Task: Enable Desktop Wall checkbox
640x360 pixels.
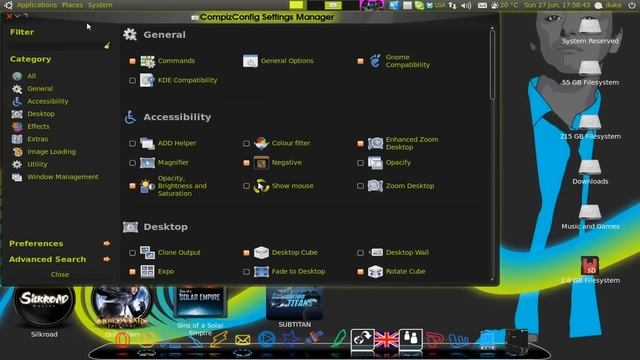Action: click(360, 253)
